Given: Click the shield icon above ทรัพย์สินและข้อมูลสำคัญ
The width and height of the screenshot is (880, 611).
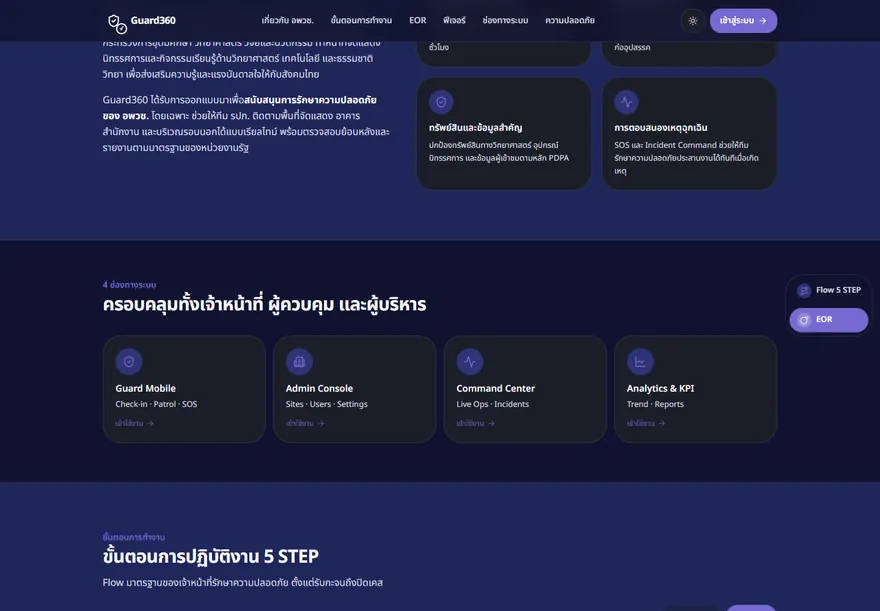Looking at the screenshot, I should click(441, 102).
